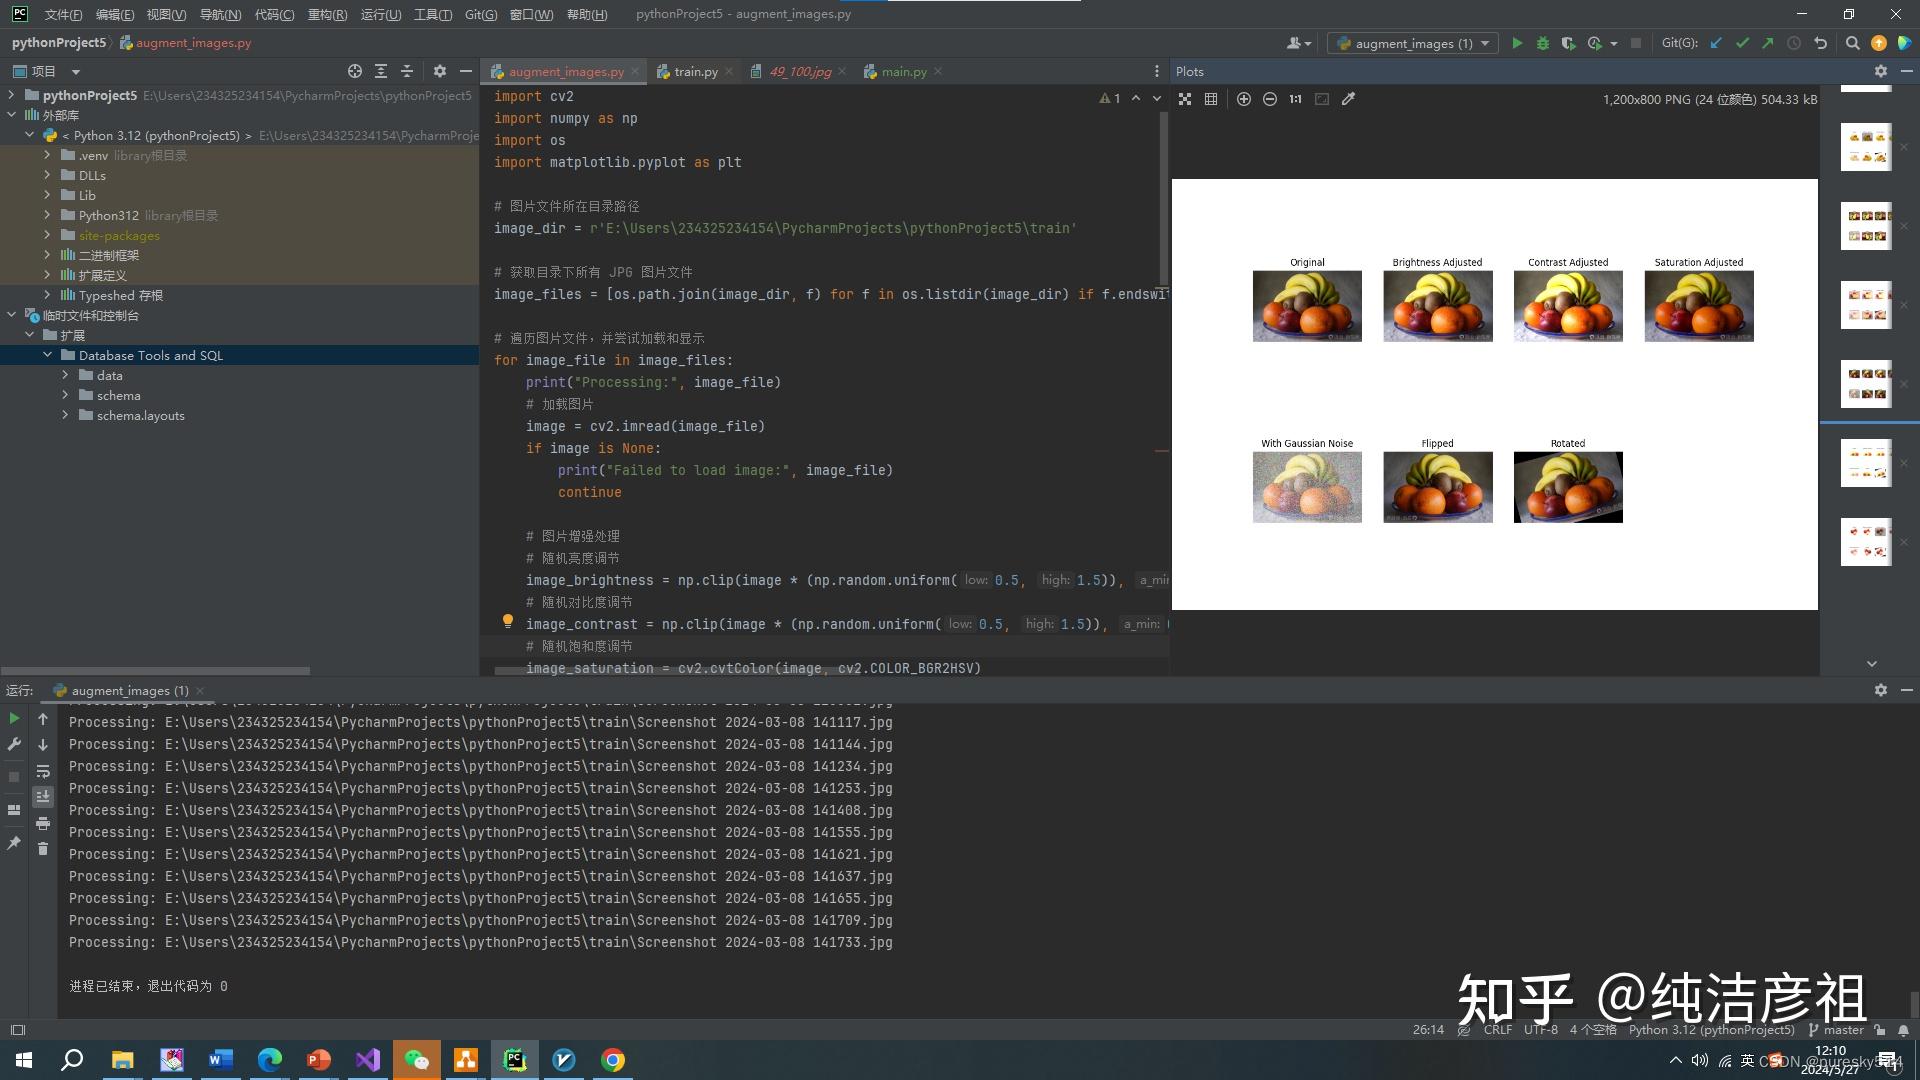Expand the site-packages tree node
This screenshot has width=1920, height=1080.
[47, 236]
